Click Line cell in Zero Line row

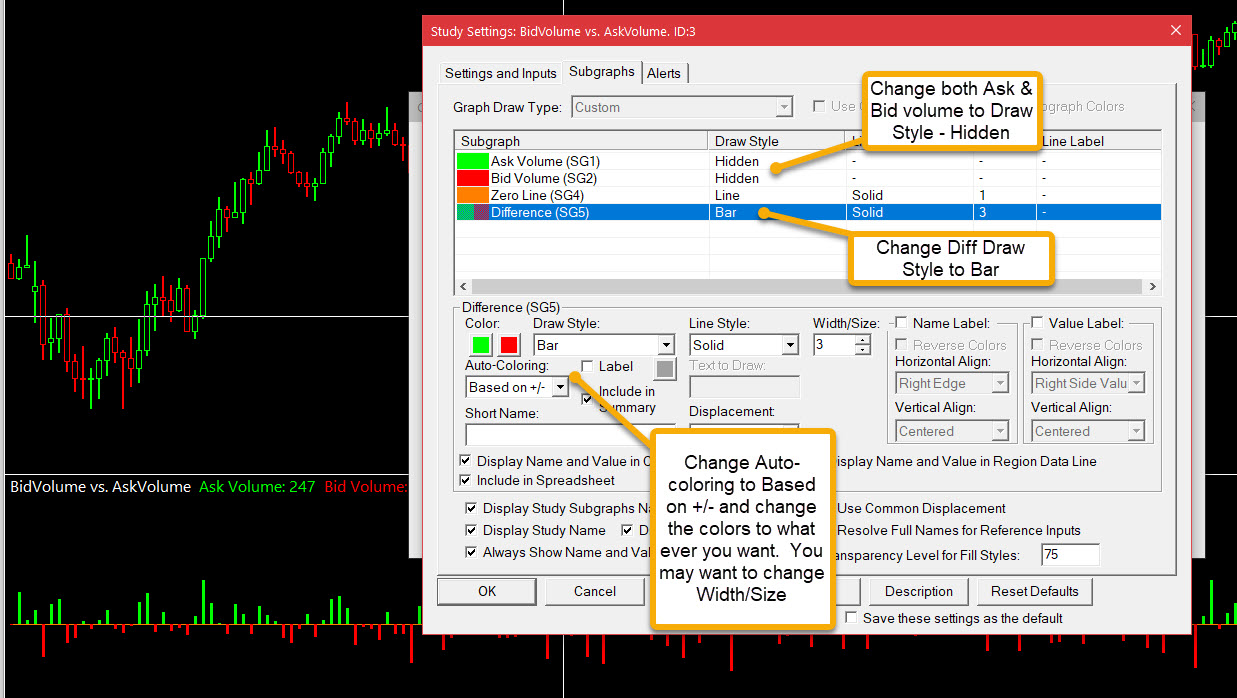click(728, 195)
